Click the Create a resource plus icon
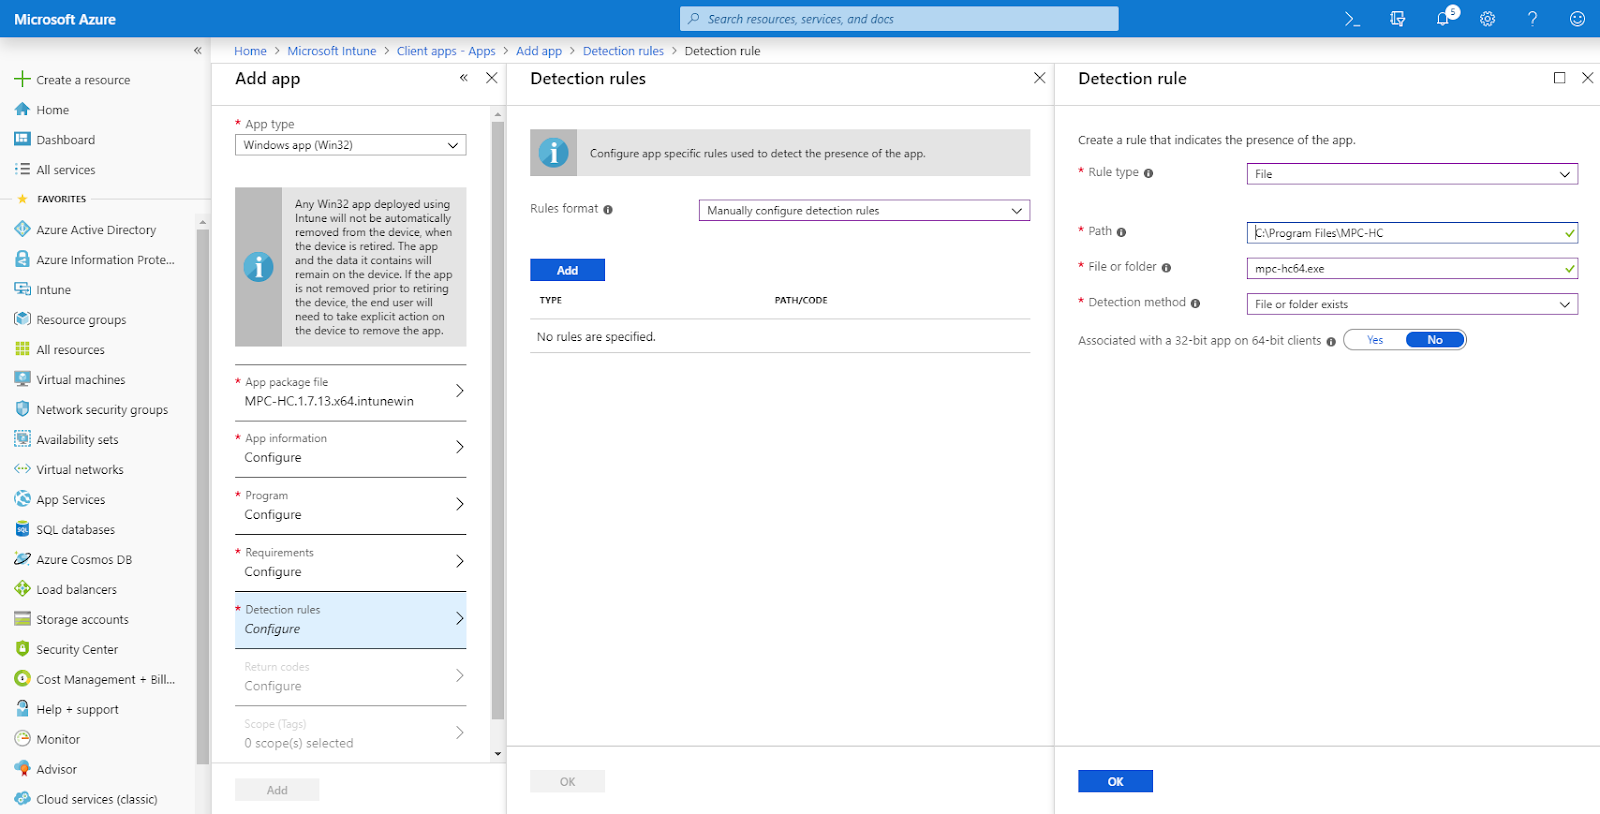 point(22,79)
